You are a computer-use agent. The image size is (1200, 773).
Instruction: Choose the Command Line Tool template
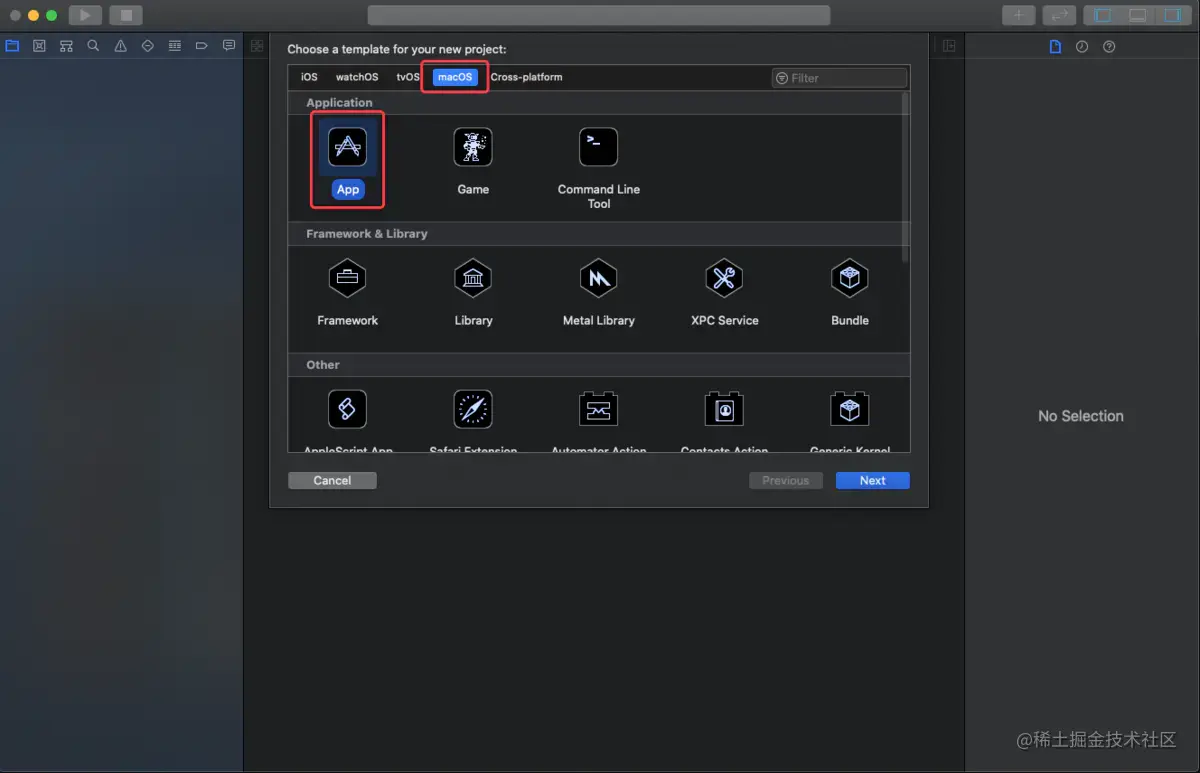pos(598,147)
